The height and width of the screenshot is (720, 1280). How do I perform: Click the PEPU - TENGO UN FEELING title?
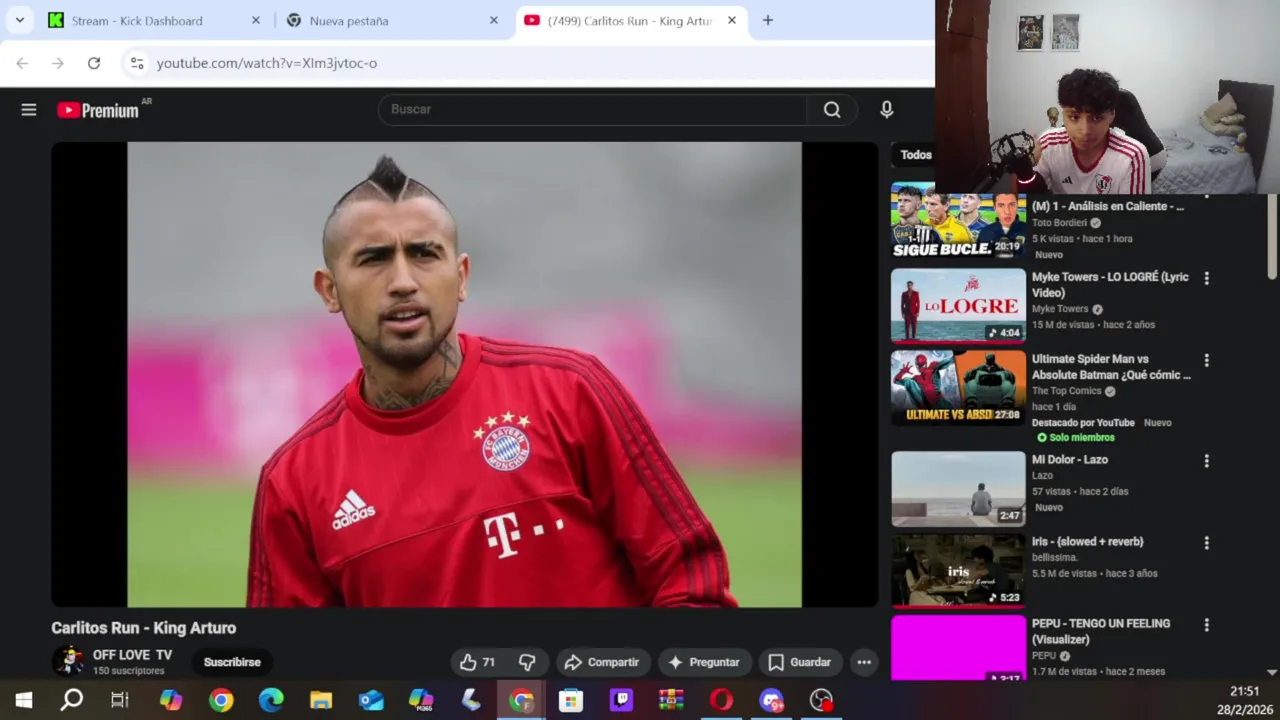pyautogui.click(x=1101, y=631)
